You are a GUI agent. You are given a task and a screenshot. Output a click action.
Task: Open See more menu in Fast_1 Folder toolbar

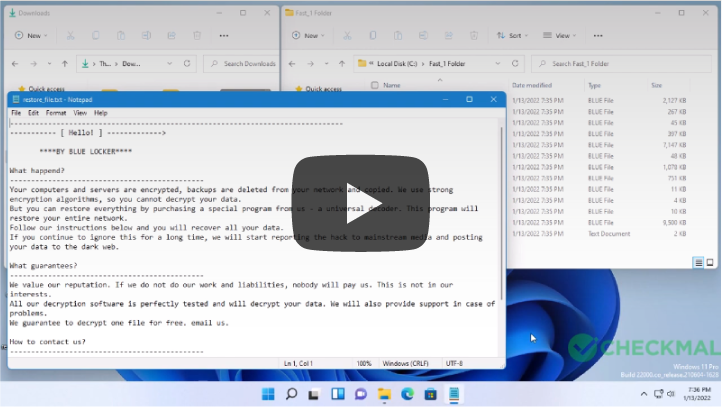(x=598, y=35)
